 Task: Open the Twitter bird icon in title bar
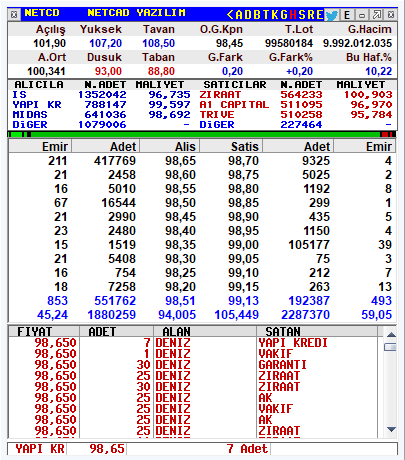pos(331,15)
